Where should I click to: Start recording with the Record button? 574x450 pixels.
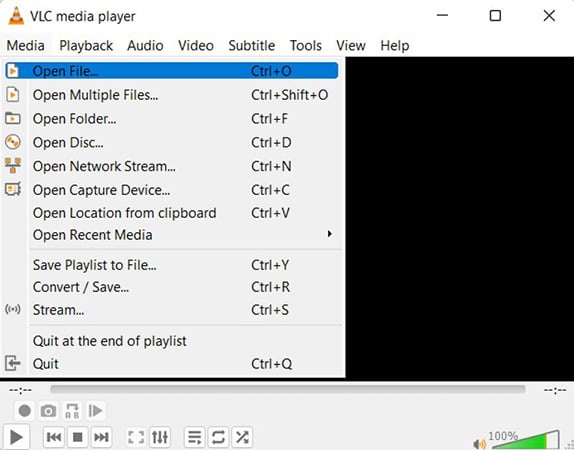point(25,411)
